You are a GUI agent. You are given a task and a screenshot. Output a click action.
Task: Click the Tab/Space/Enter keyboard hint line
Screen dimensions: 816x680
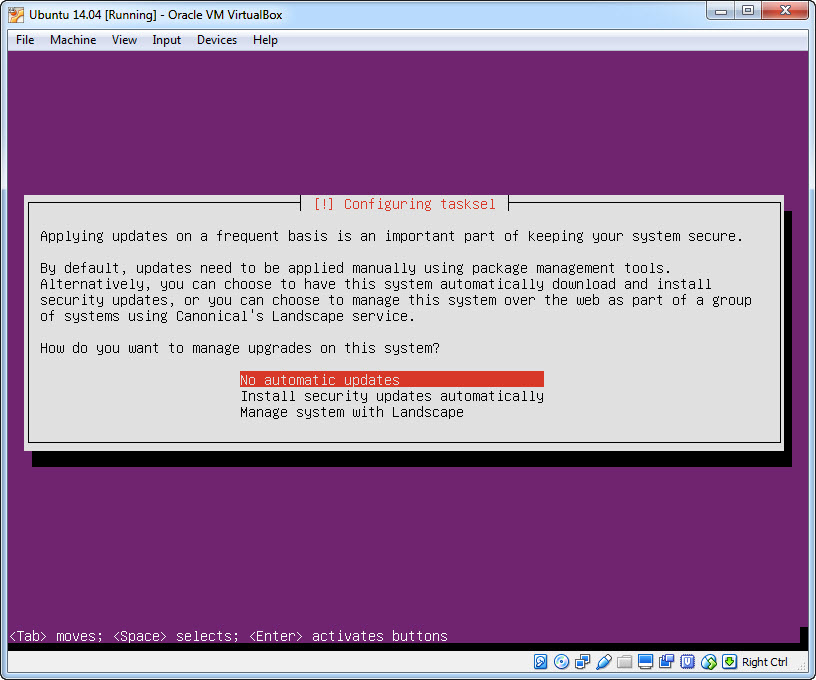228,636
